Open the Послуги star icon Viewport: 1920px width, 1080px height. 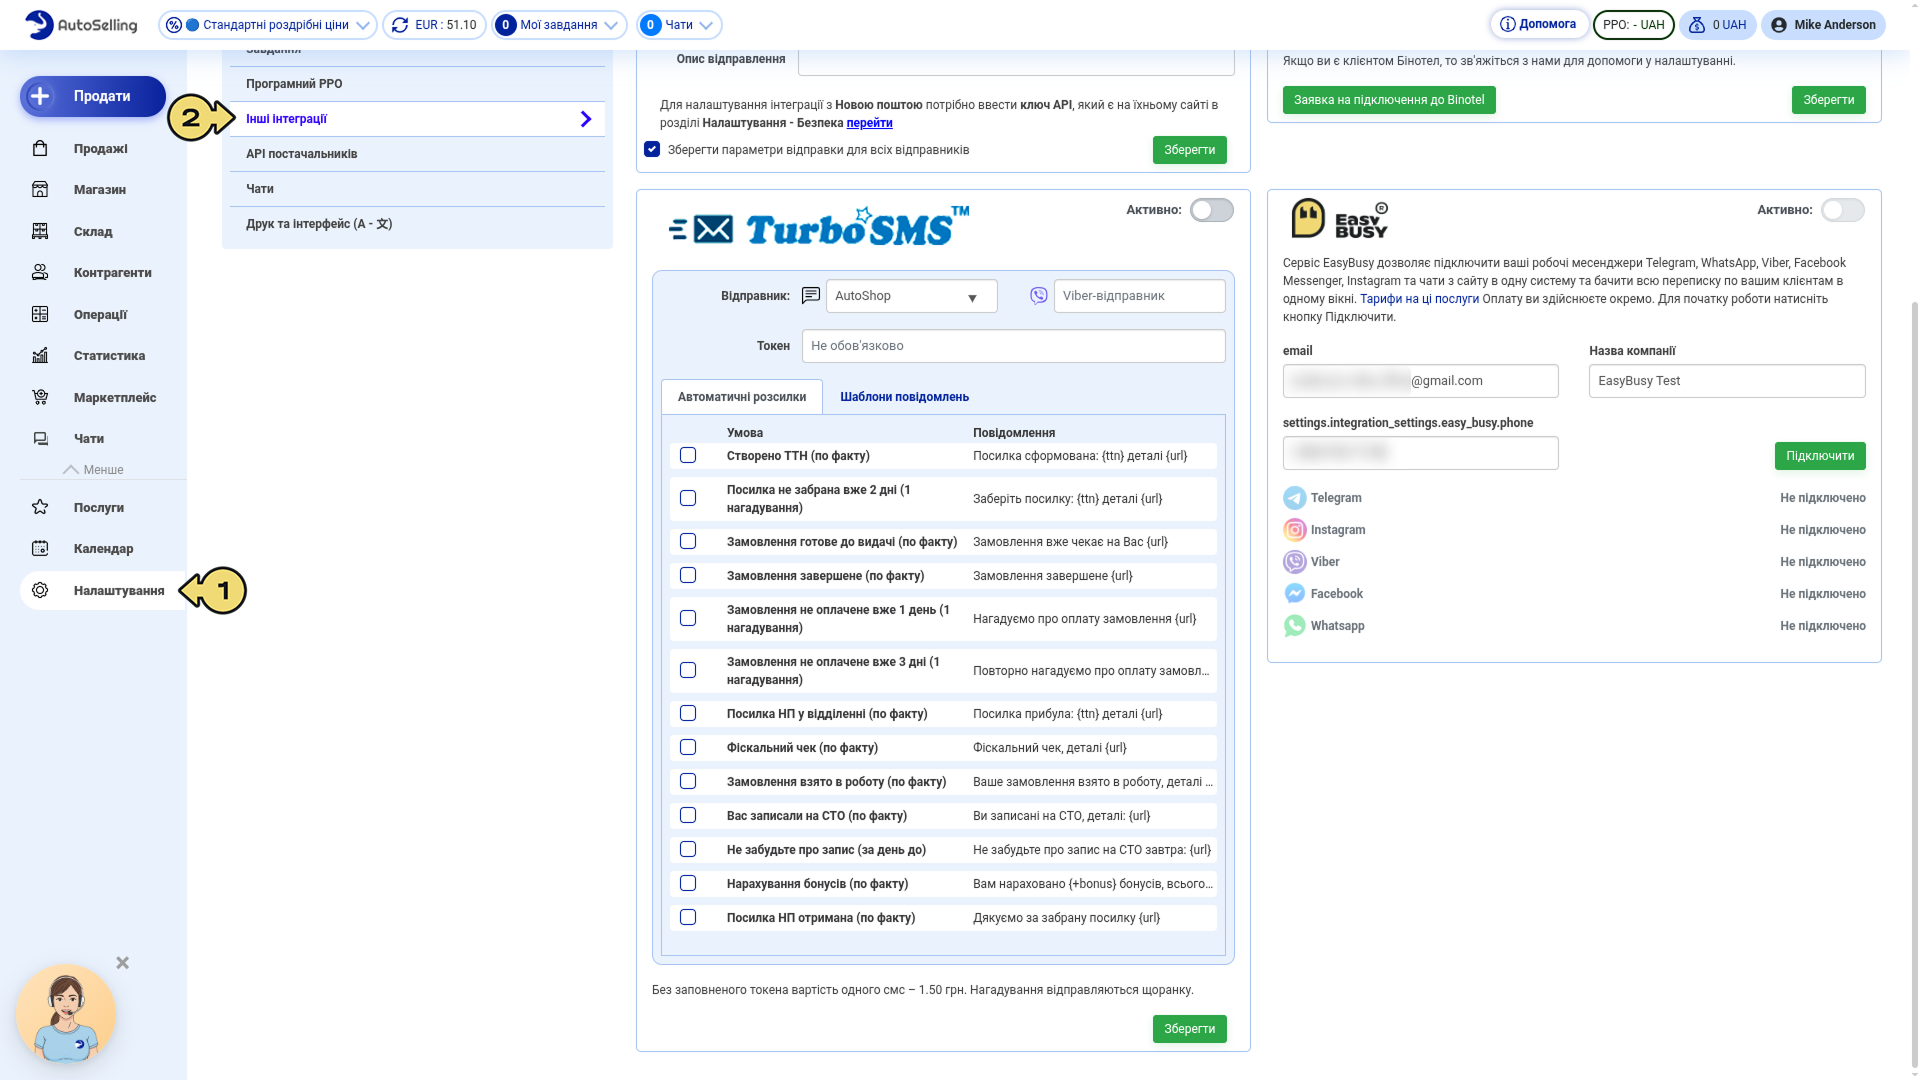pos(40,508)
